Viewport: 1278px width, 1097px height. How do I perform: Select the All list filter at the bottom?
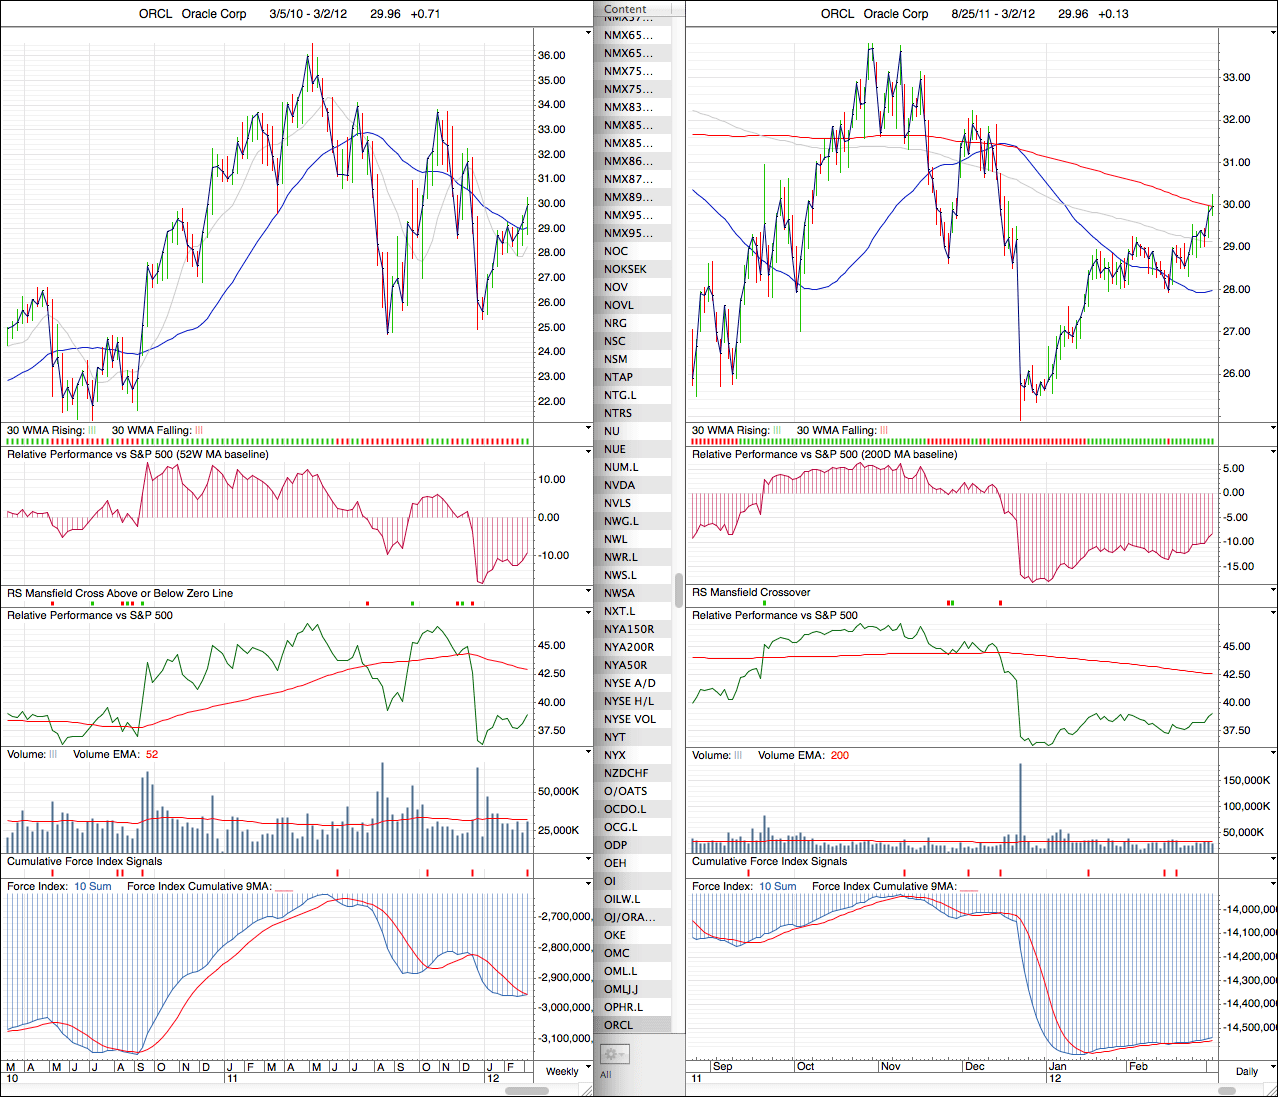(606, 1075)
